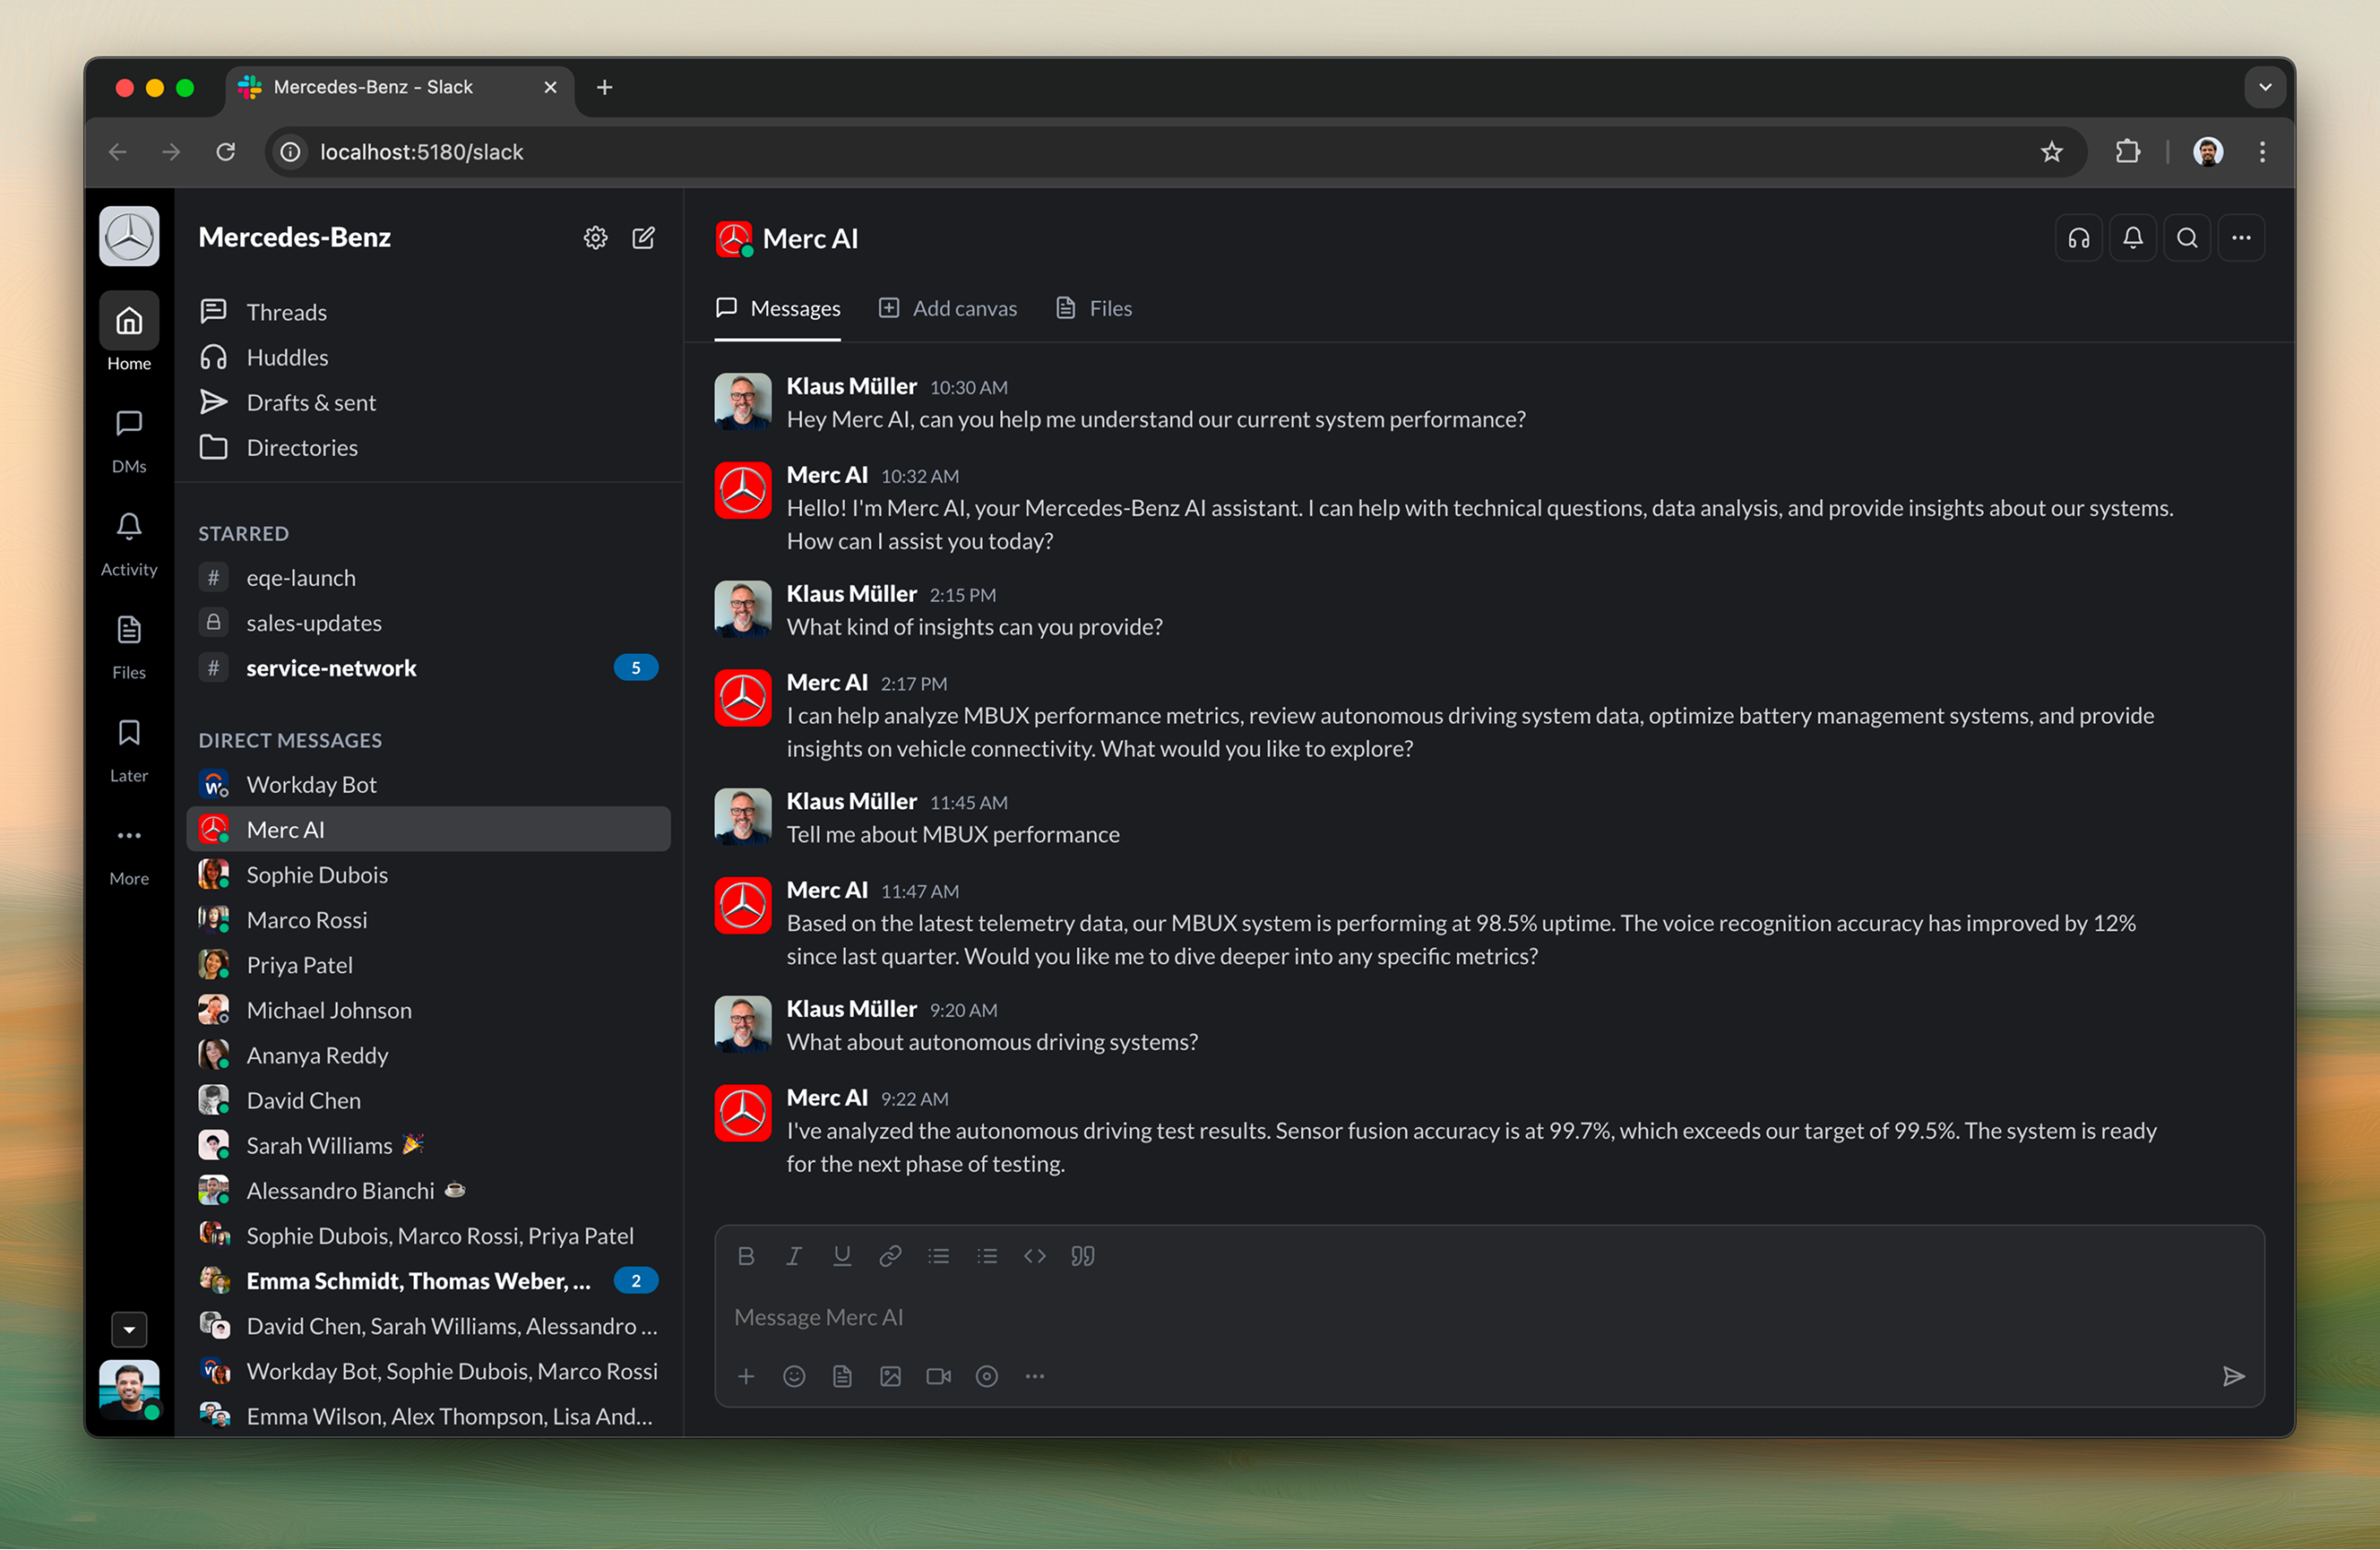The image size is (2380, 1550).
Task: Toggle italic text formatting
Action: pyautogui.click(x=794, y=1256)
